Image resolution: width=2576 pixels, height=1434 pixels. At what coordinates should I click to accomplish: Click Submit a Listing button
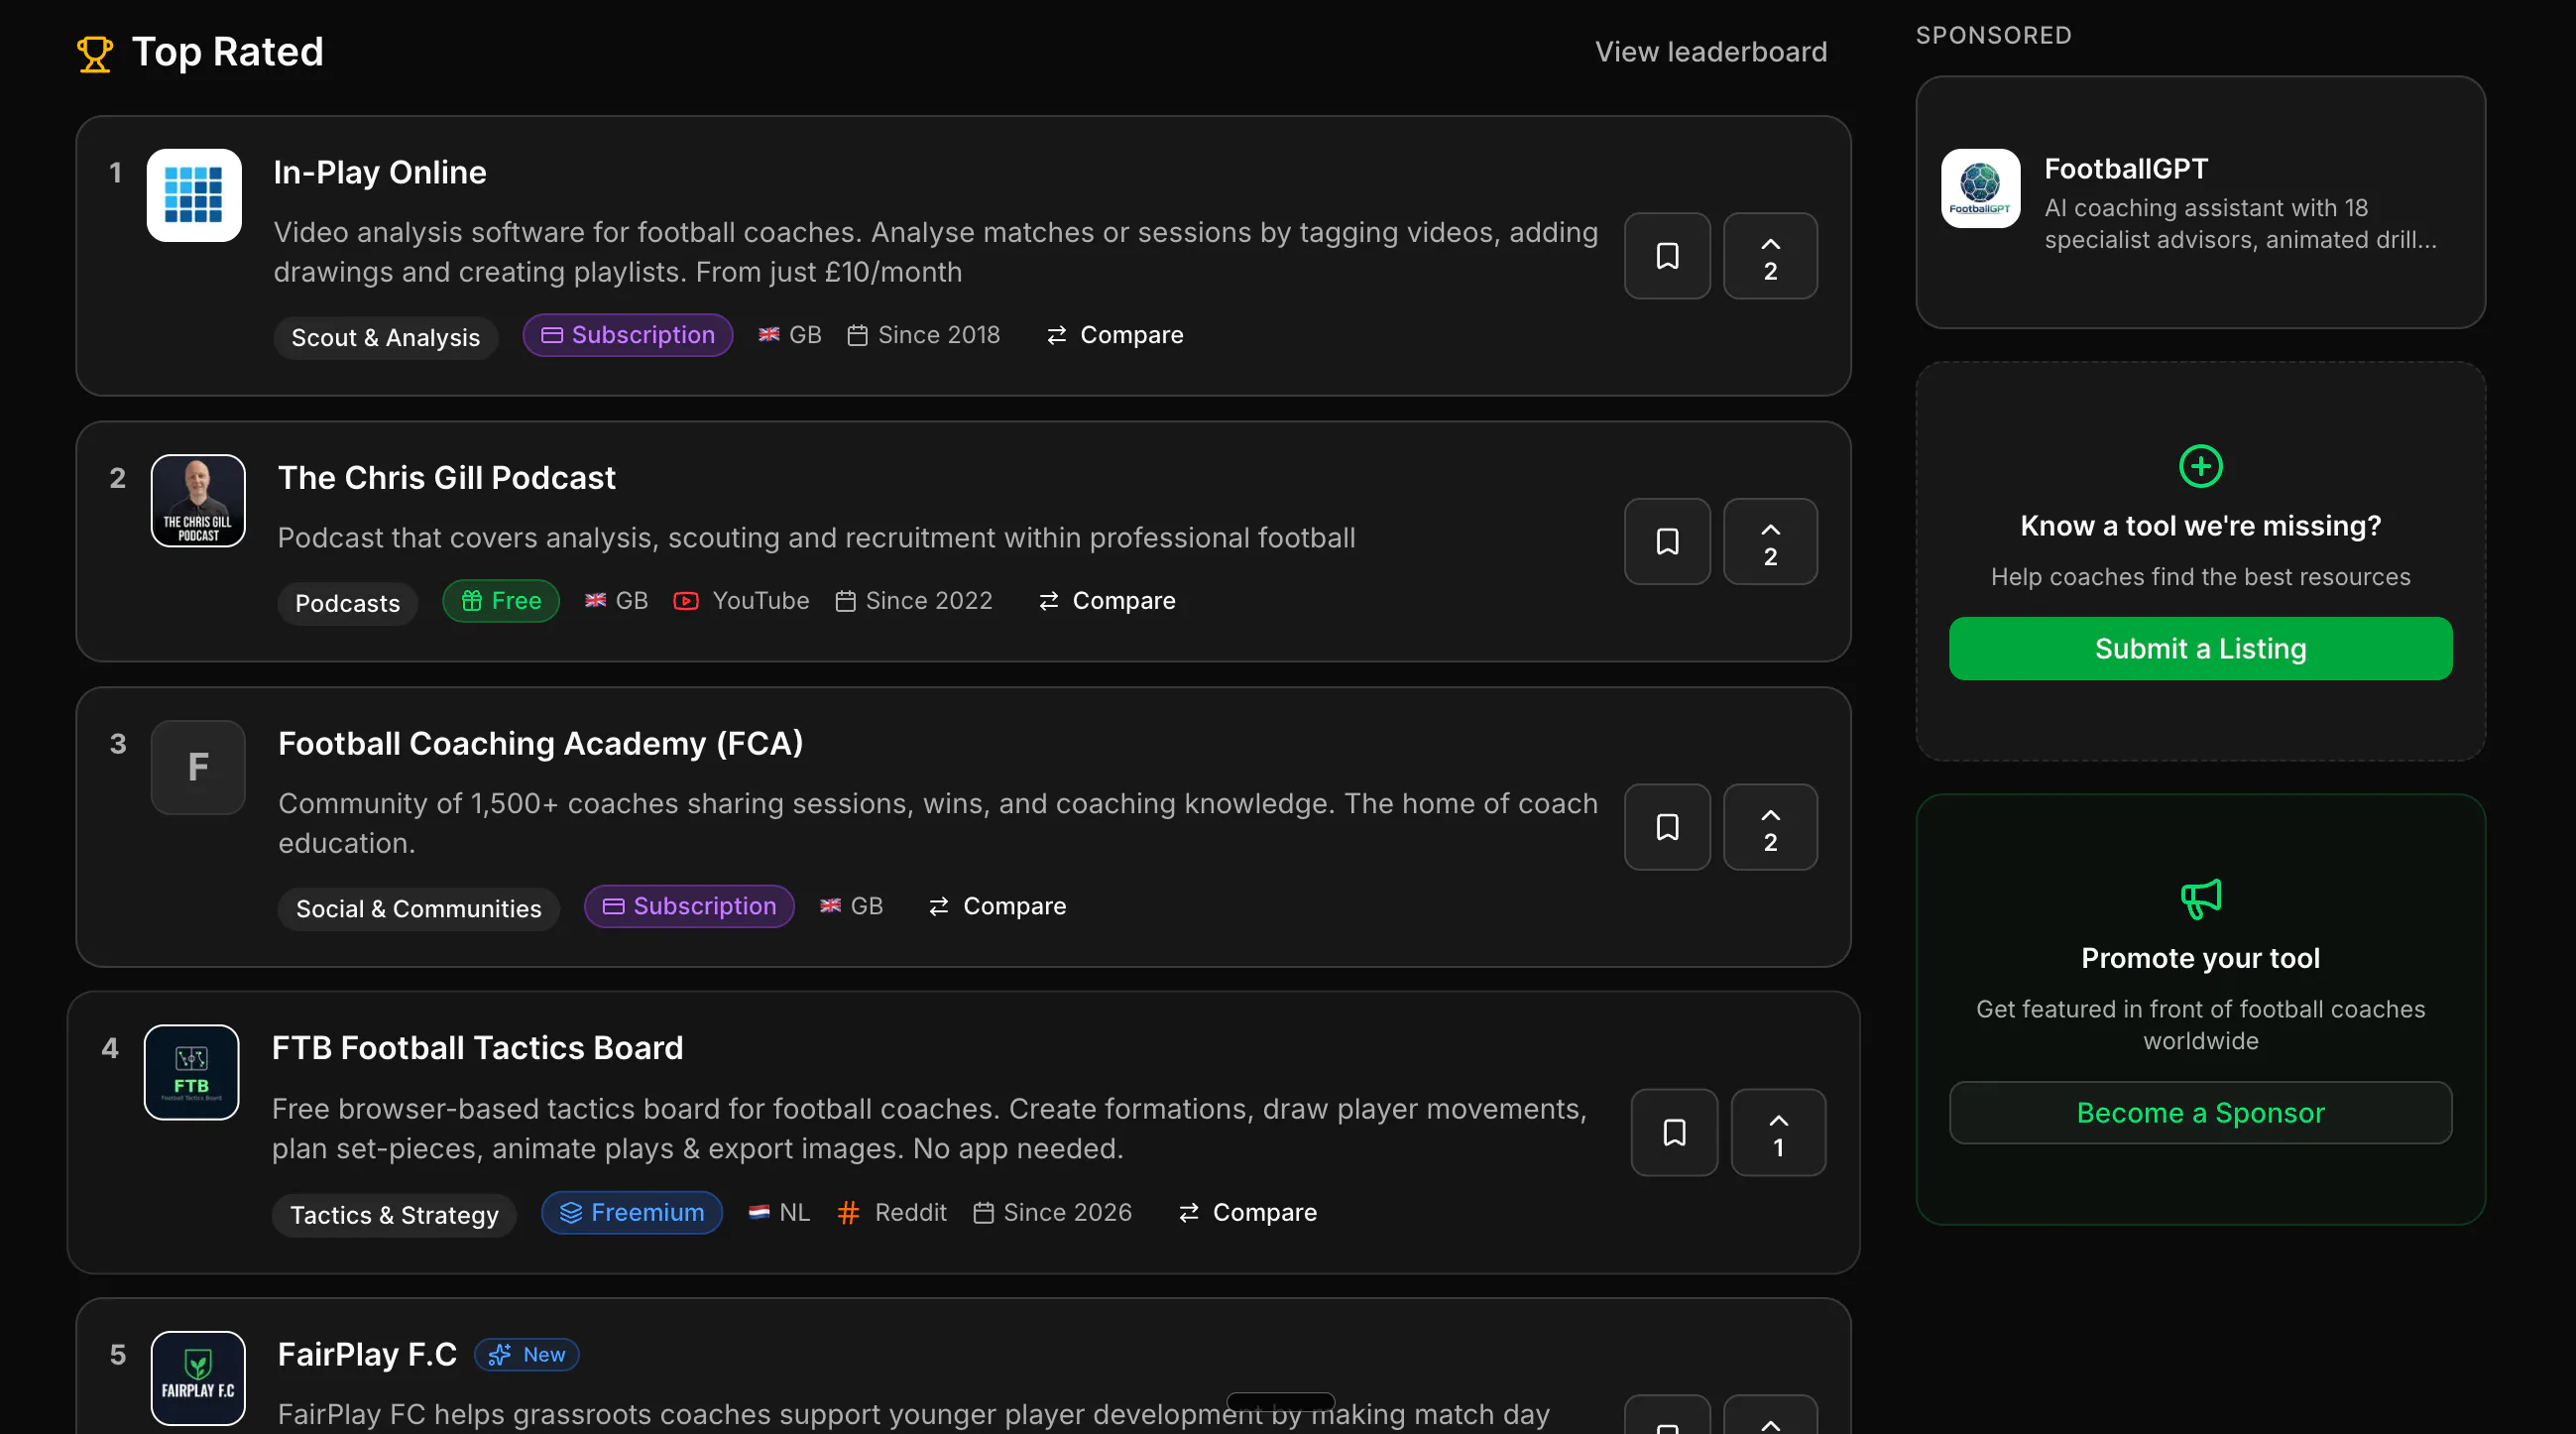[2200, 649]
